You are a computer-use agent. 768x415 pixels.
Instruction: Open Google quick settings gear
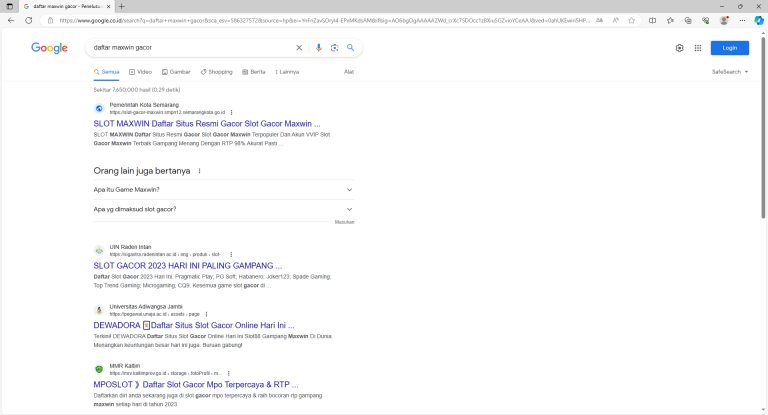(679, 48)
